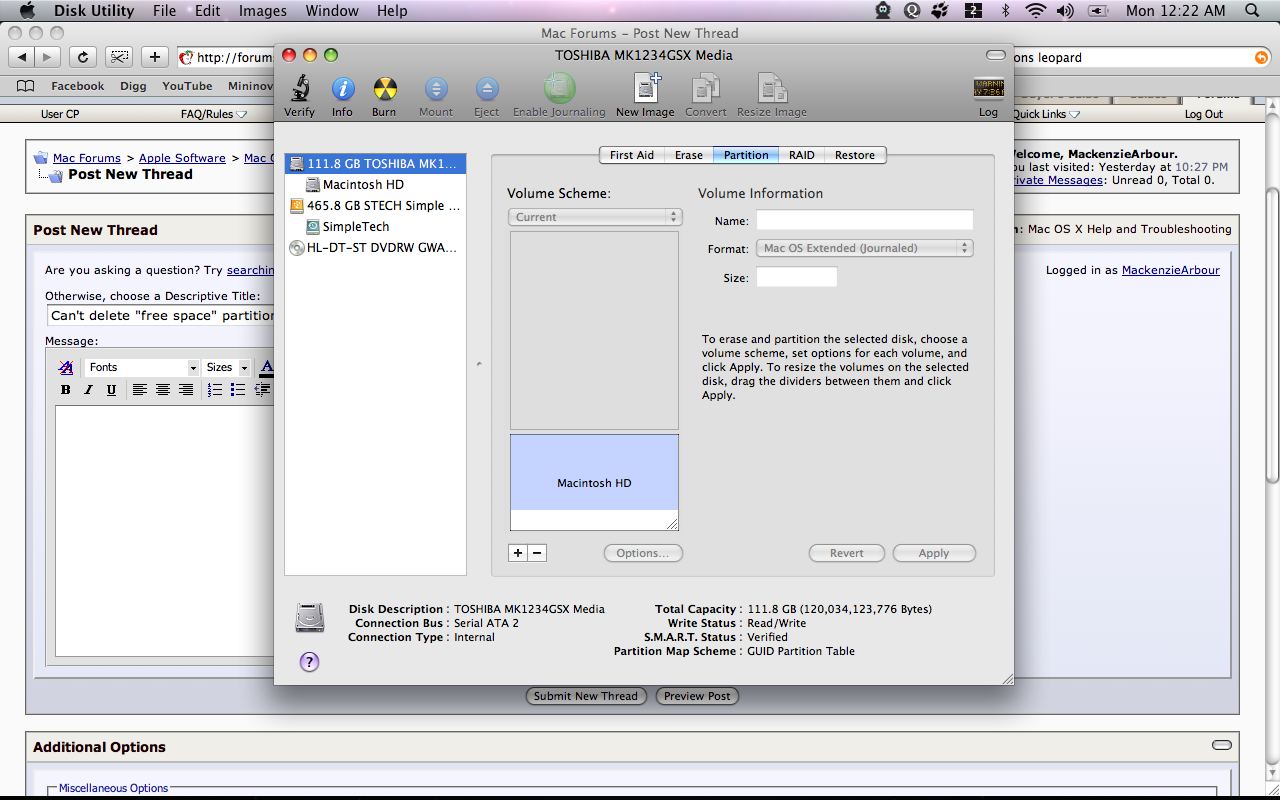The image size is (1280, 800).
Task: Open the MackenzieArbour profile link
Action: 1171,270
